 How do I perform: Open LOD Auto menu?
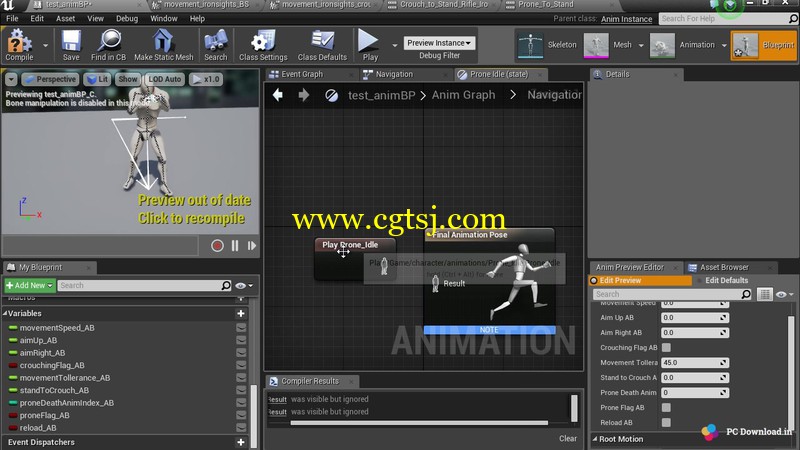(x=164, y=79)
